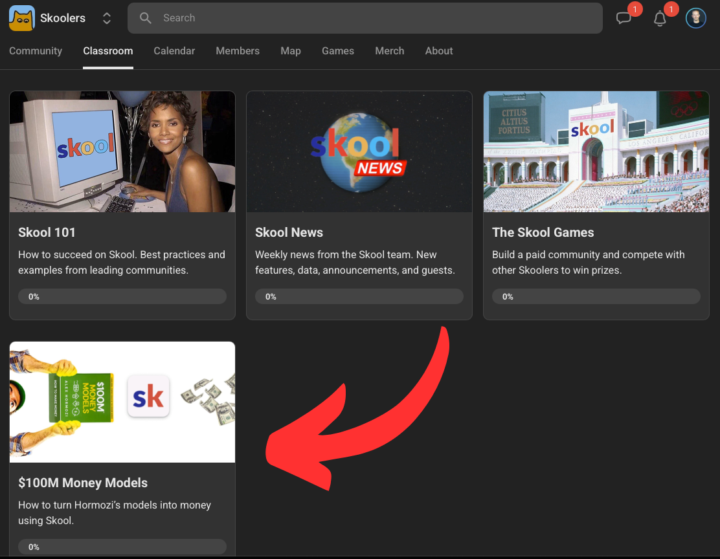Screen dimensions: 720x559
Task: Open the Merch tab
Action: [x=389, y=51]
